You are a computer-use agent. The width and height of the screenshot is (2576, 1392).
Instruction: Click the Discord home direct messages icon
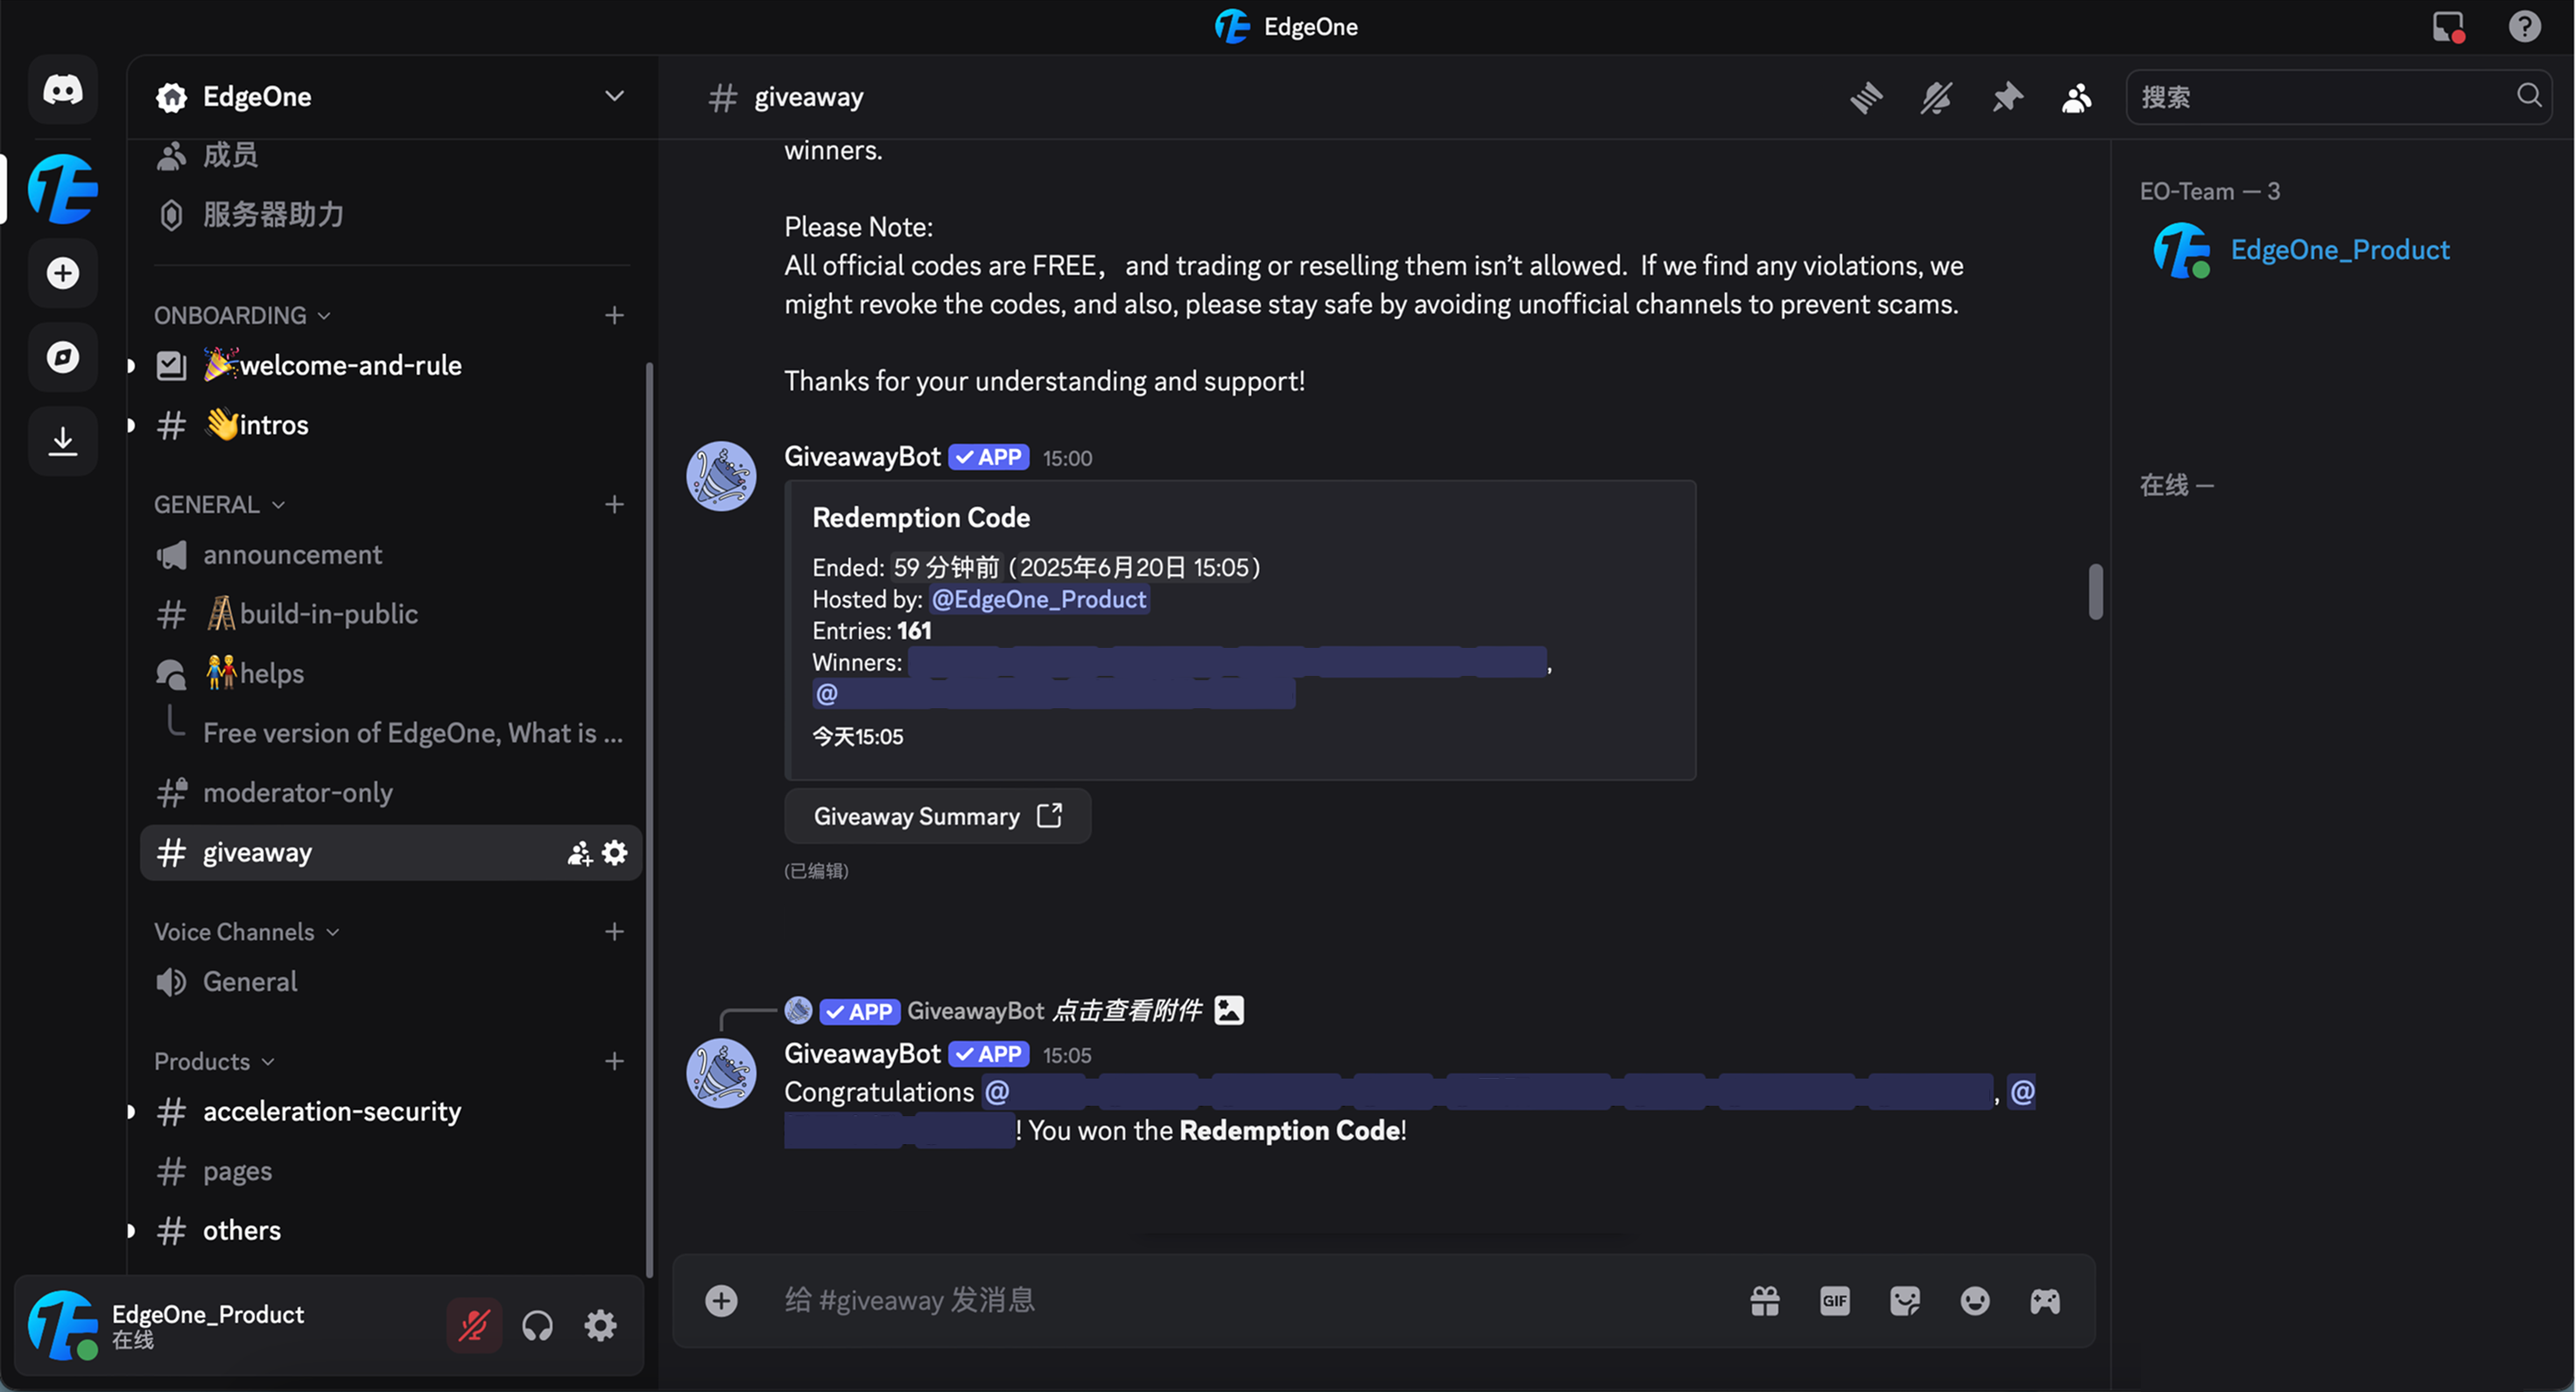[63, 90]
